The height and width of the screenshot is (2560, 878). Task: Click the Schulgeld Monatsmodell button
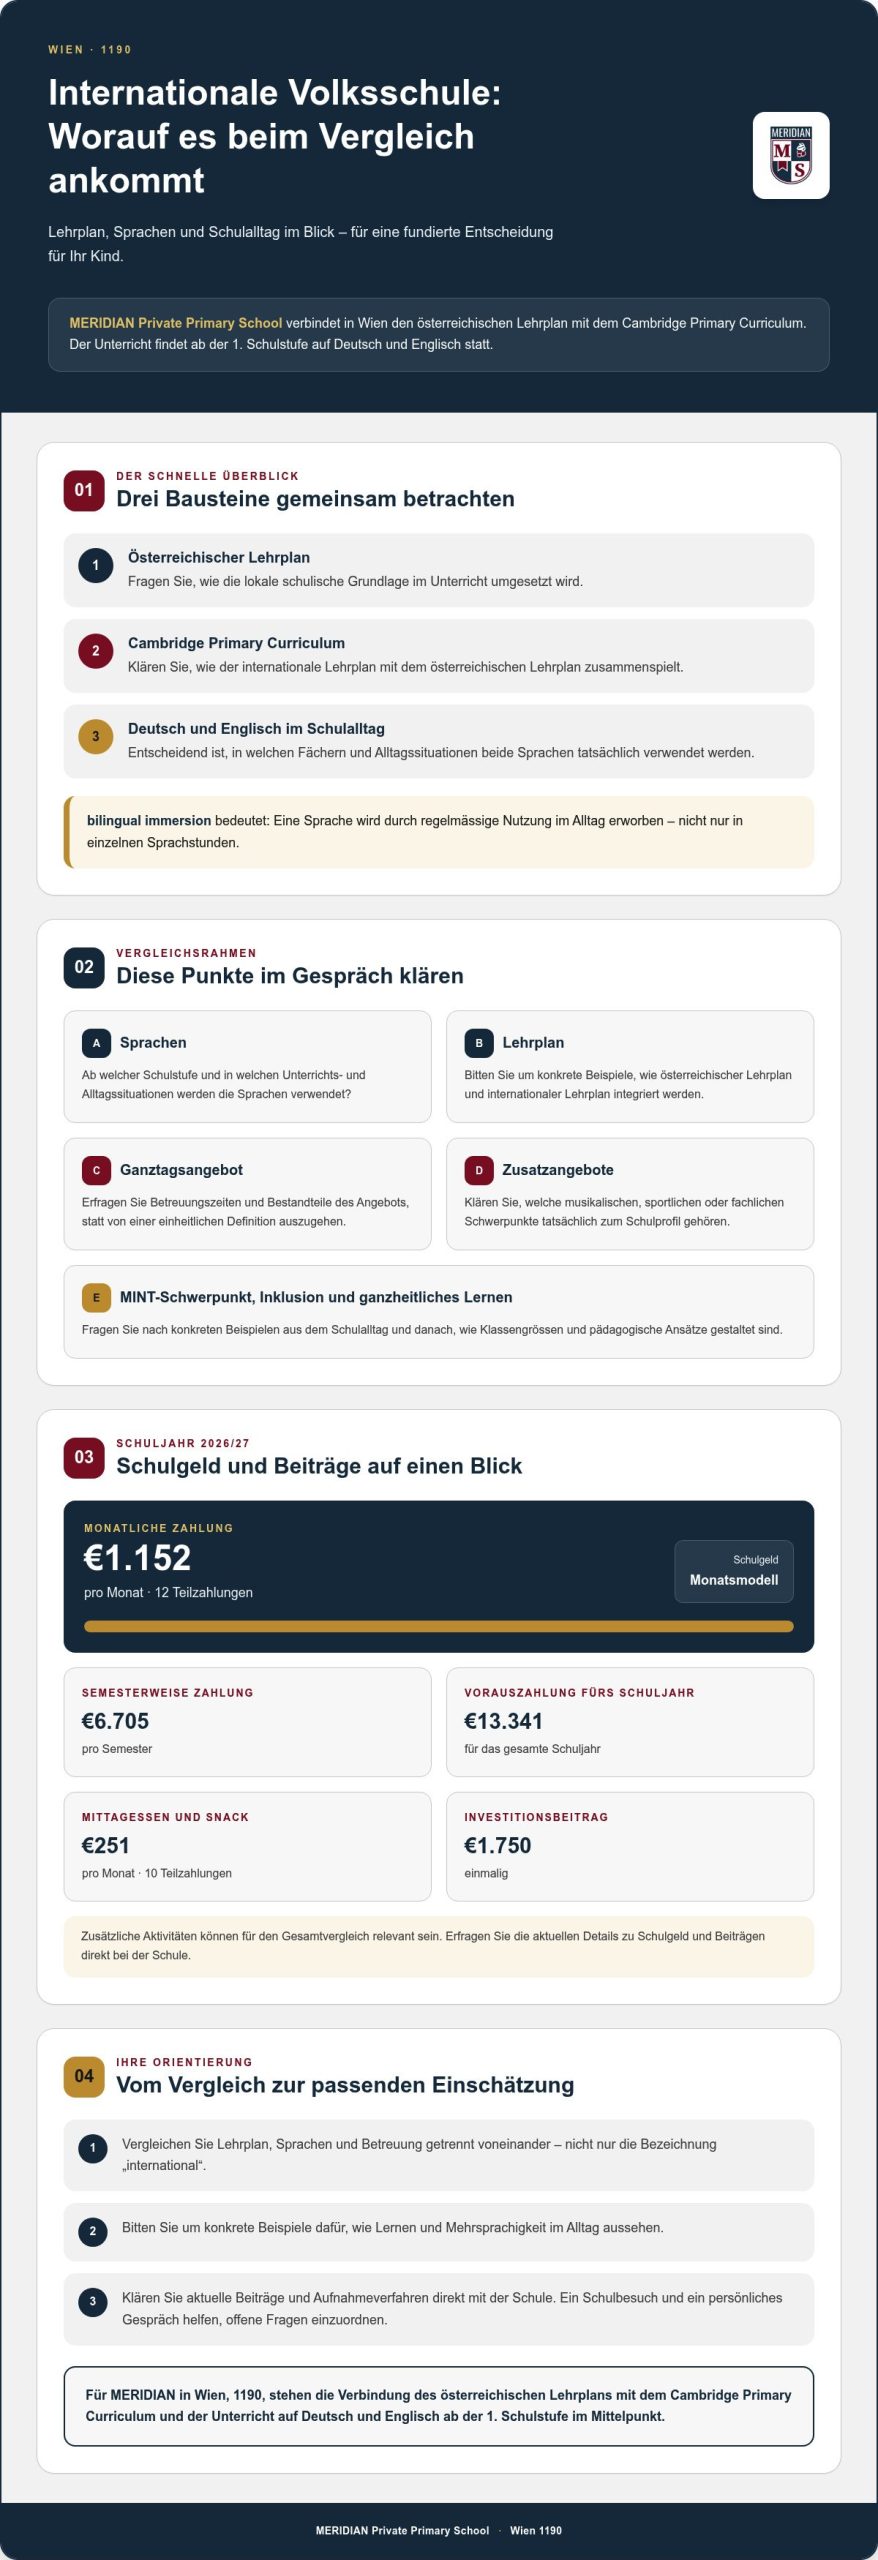(734, 1571)
